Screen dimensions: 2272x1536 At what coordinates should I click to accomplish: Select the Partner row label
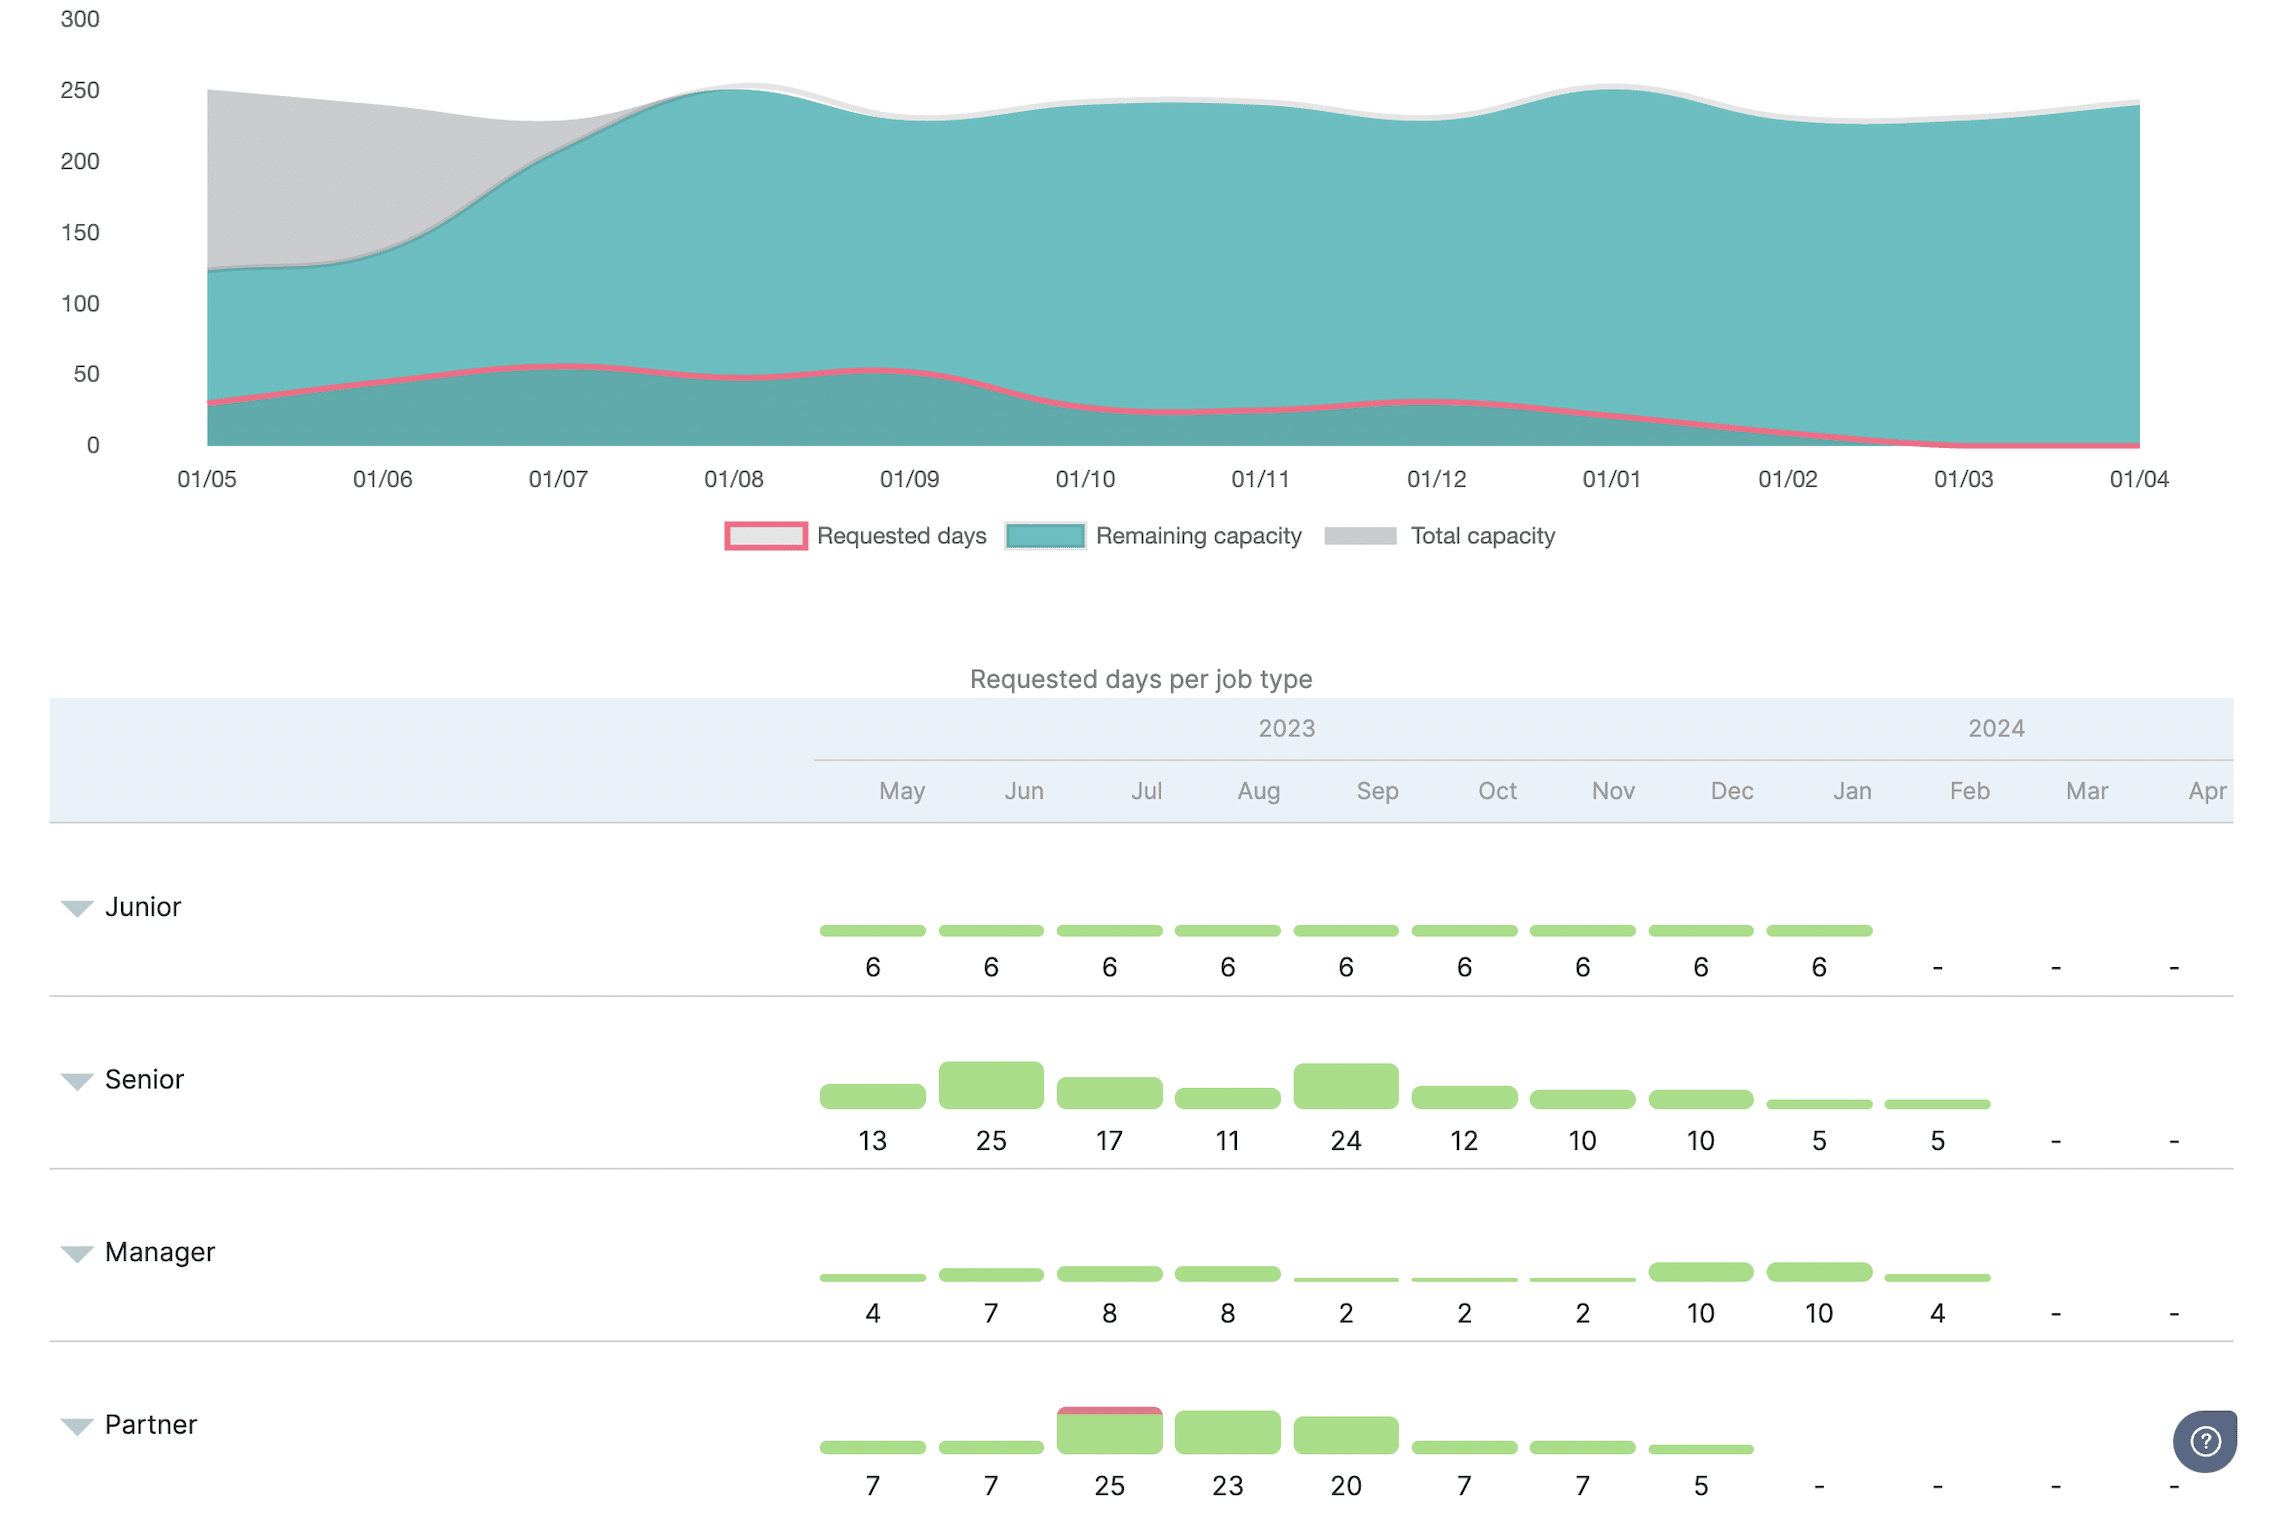pyautogui.click(x=151, y=1425)
